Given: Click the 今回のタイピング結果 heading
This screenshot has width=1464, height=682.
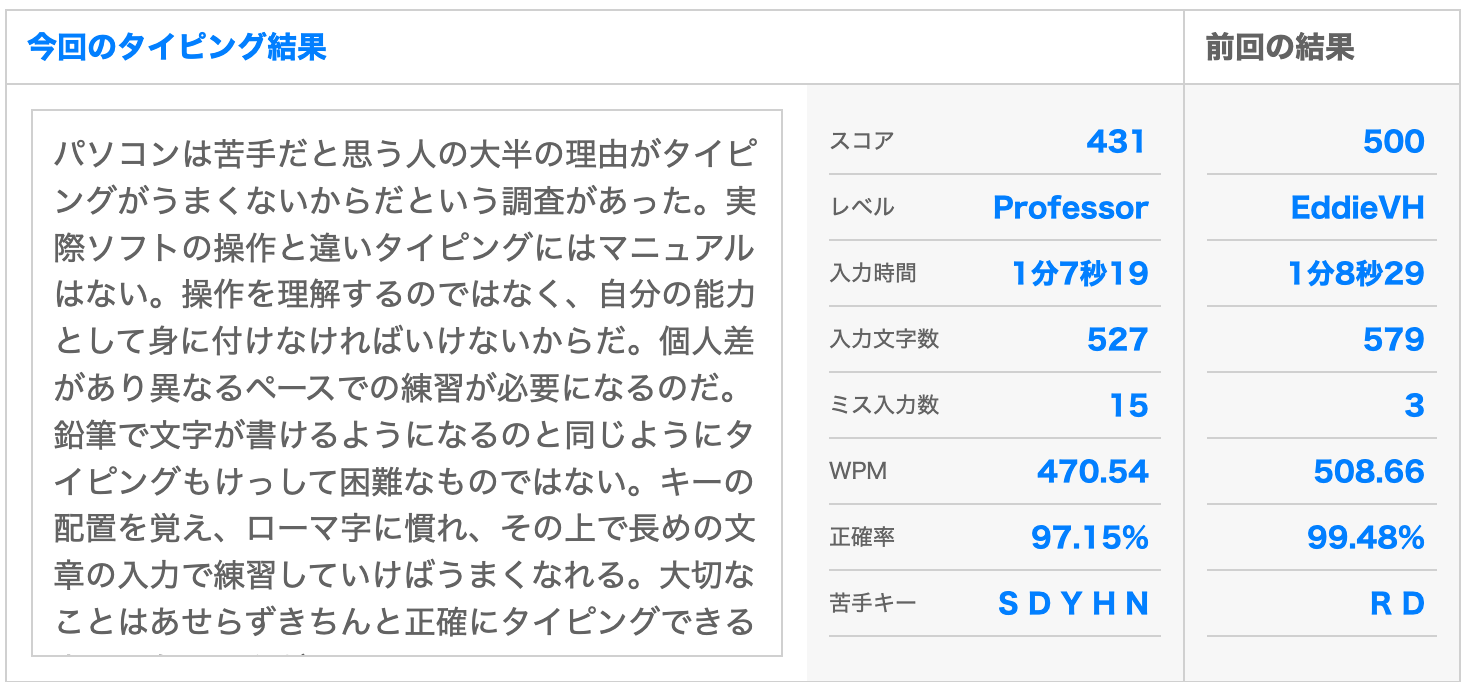Looking at the screenshot, I should (176, 47).
